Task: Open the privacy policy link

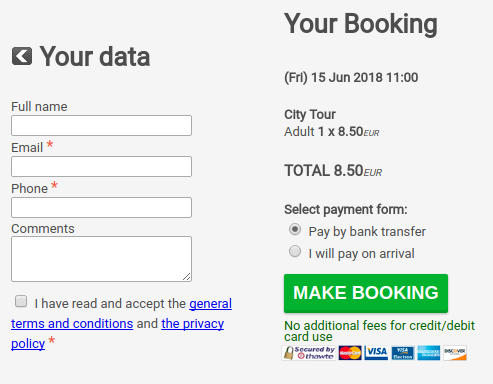Action: click(117, 333)
